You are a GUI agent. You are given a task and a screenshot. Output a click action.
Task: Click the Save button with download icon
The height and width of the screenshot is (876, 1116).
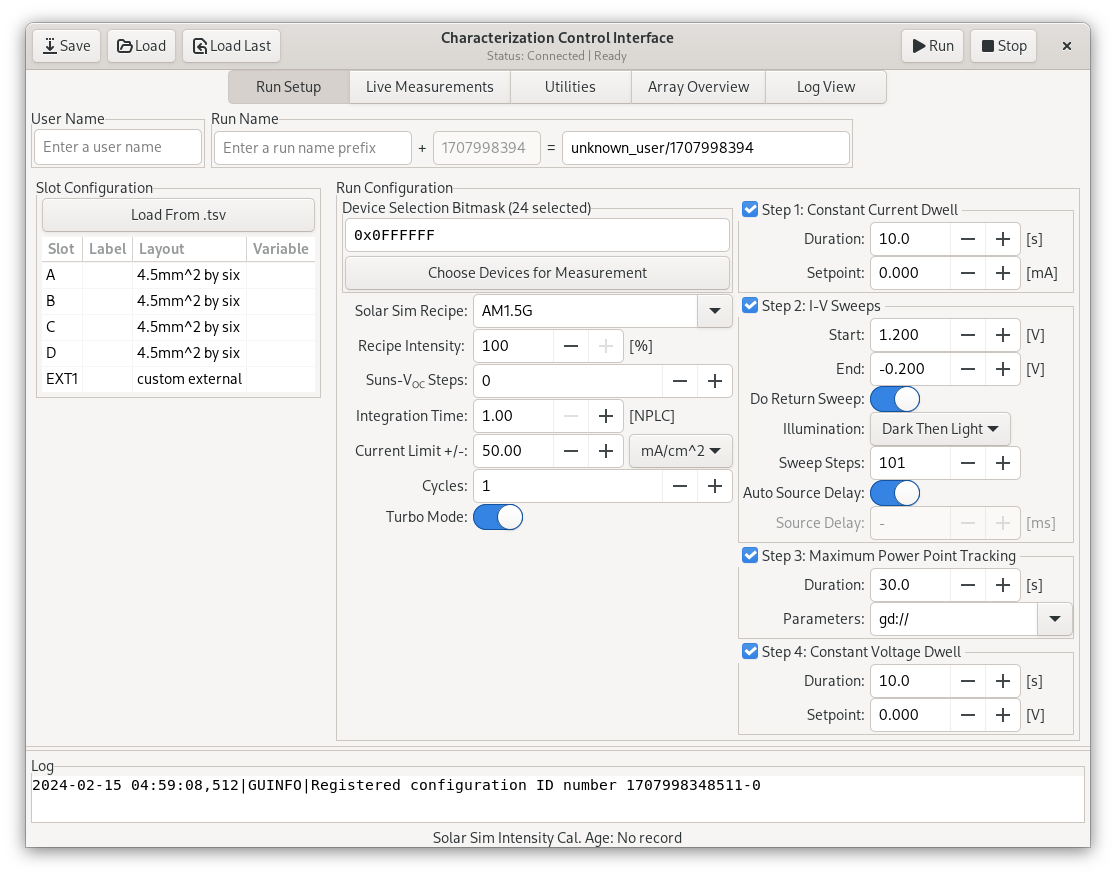pos(66,46)
